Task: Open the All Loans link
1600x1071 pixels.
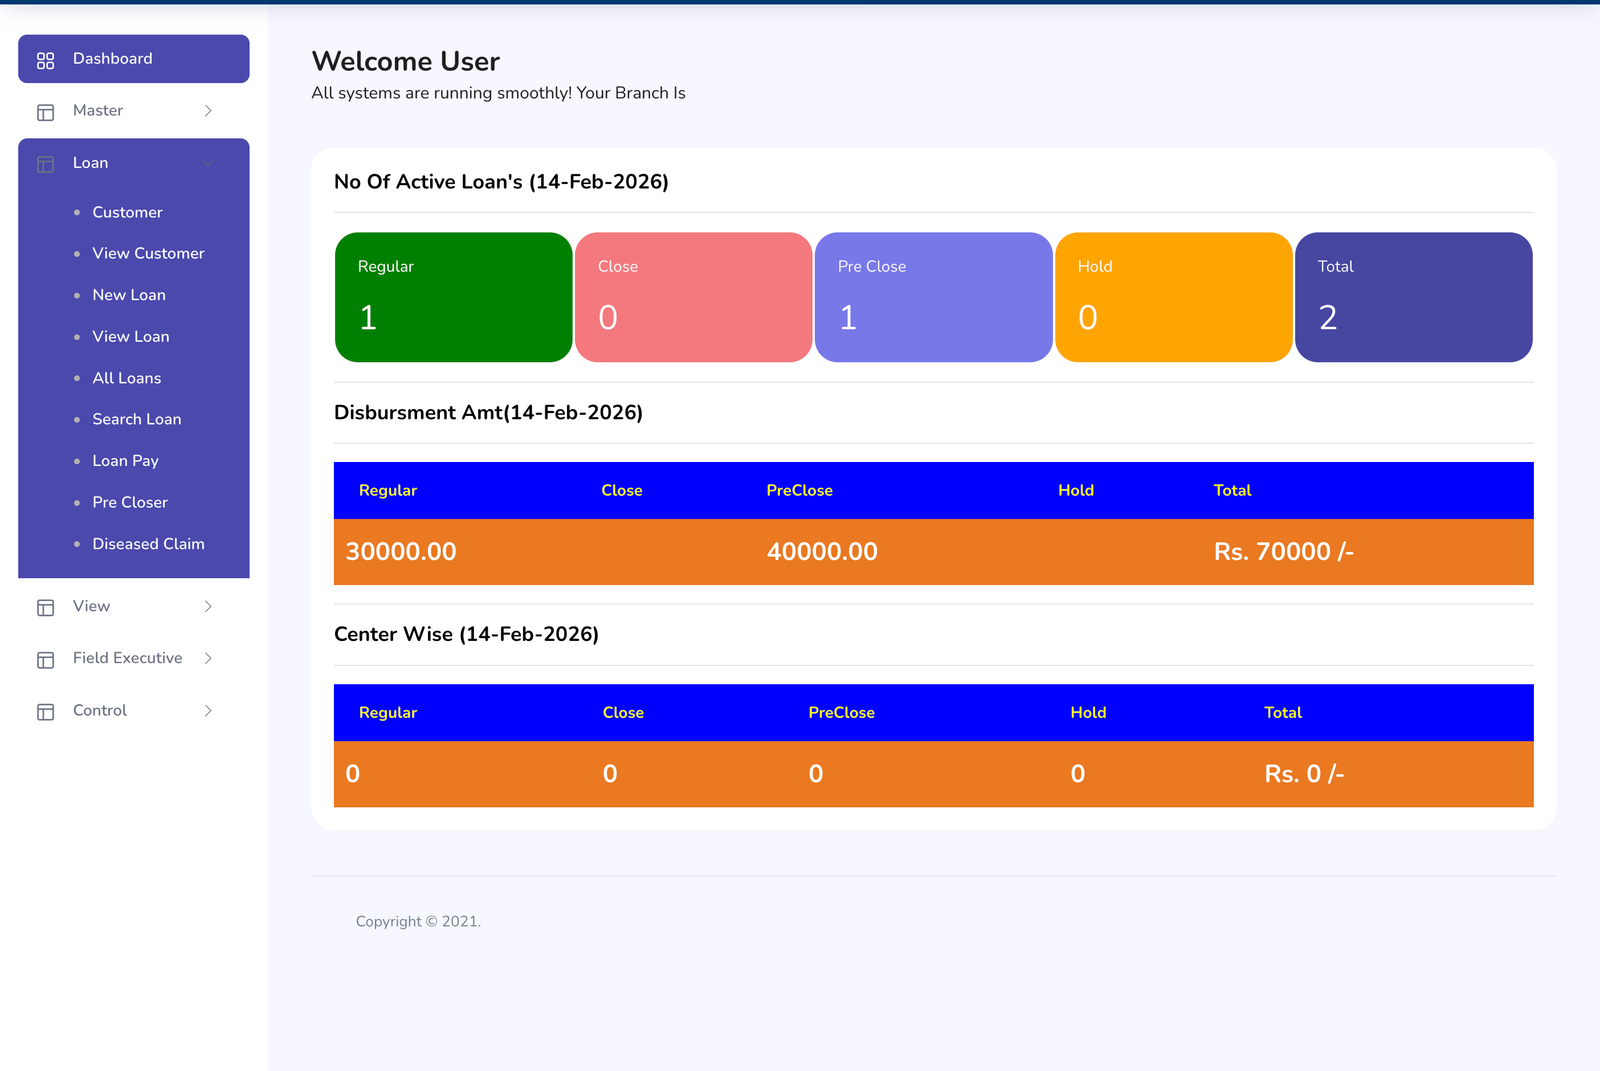Action: (x=127, y=378)
